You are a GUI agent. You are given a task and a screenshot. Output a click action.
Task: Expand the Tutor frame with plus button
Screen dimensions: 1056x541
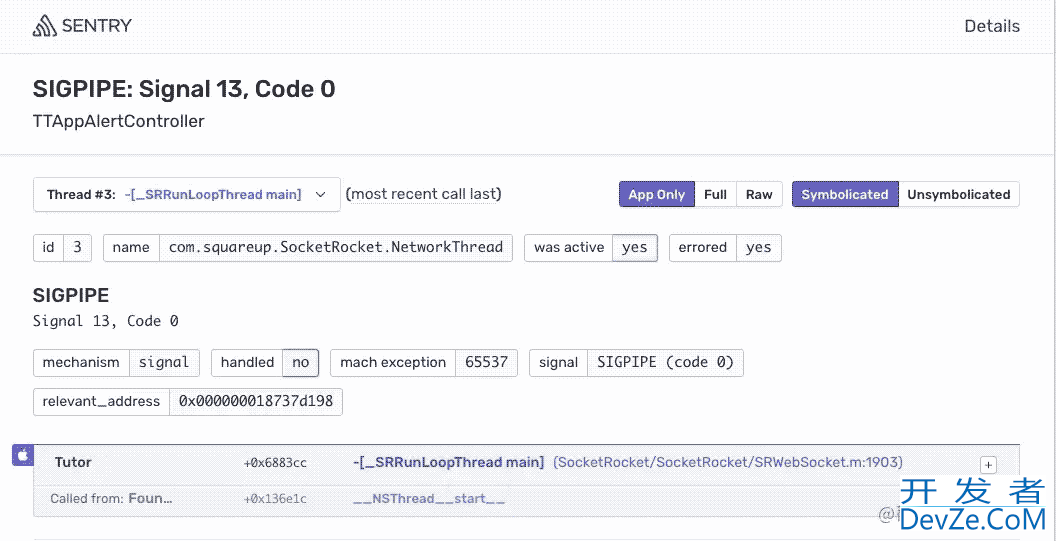[x=988, y=465]
